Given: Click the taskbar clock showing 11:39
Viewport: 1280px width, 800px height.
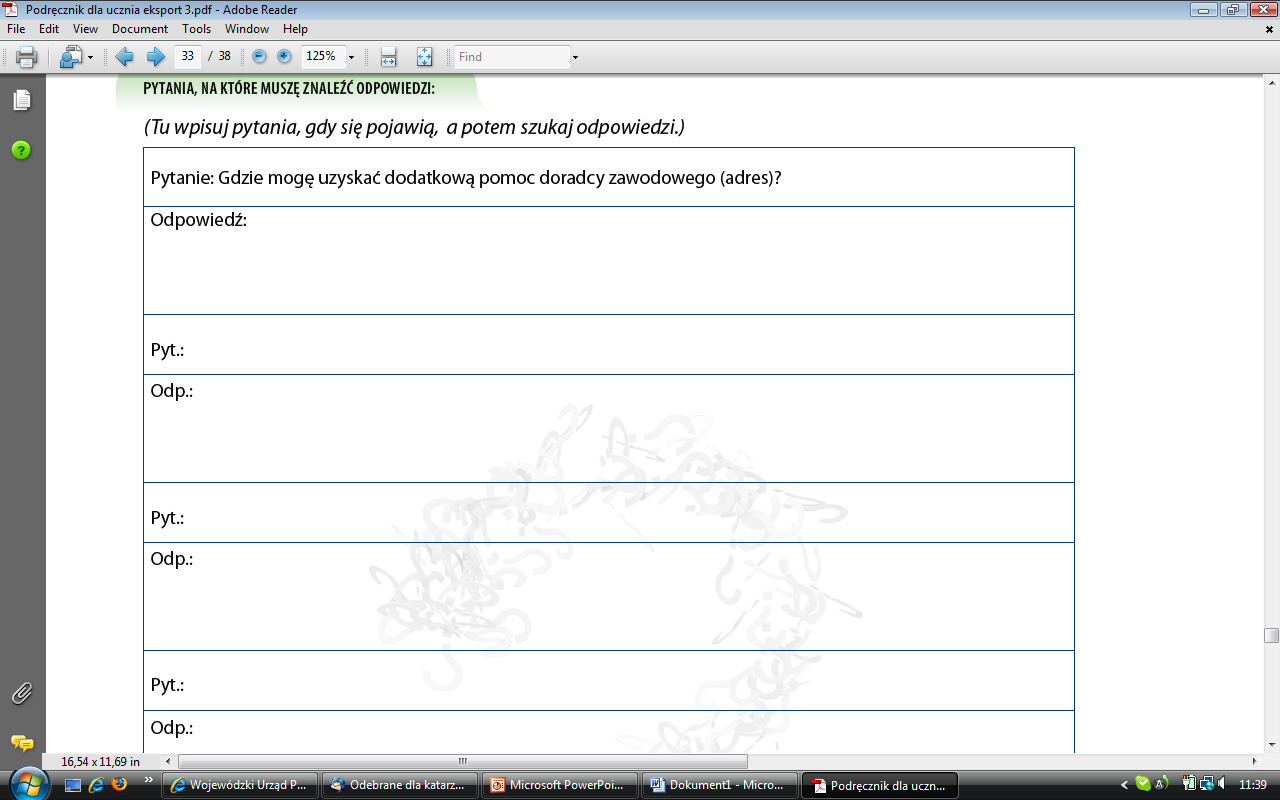Looking at the screenshot, I should click(1253, 785).
